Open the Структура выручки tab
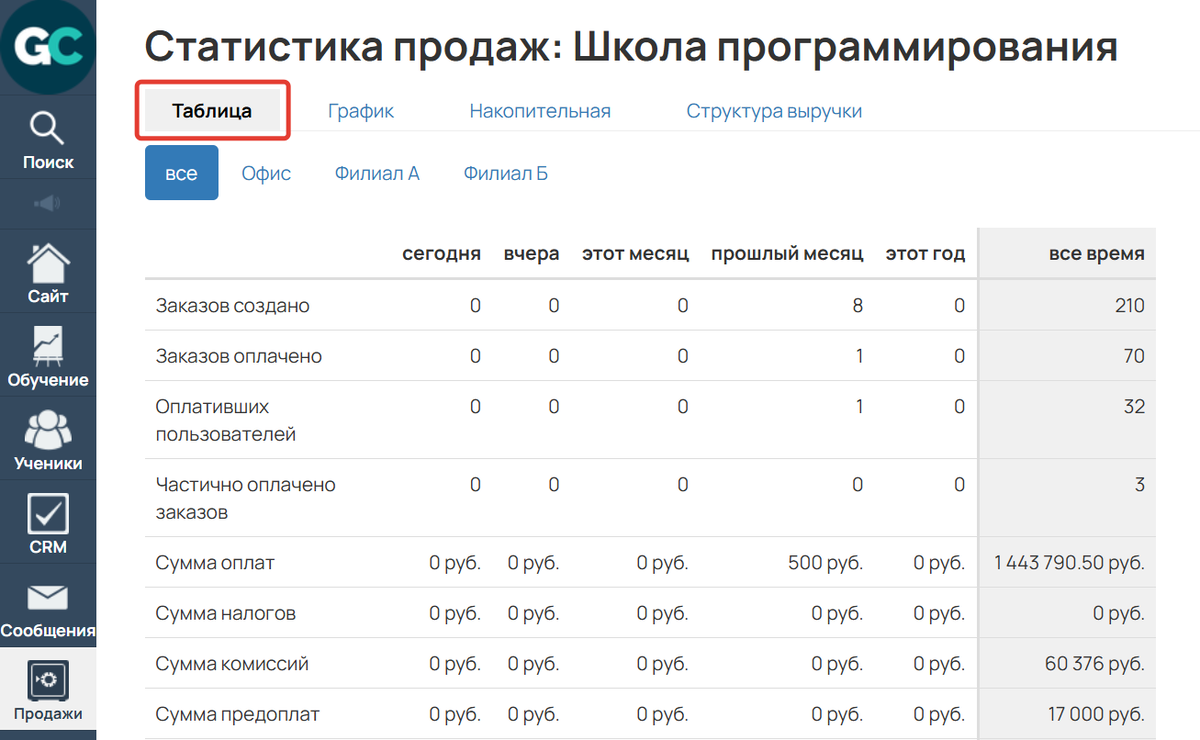 point(774,110)
